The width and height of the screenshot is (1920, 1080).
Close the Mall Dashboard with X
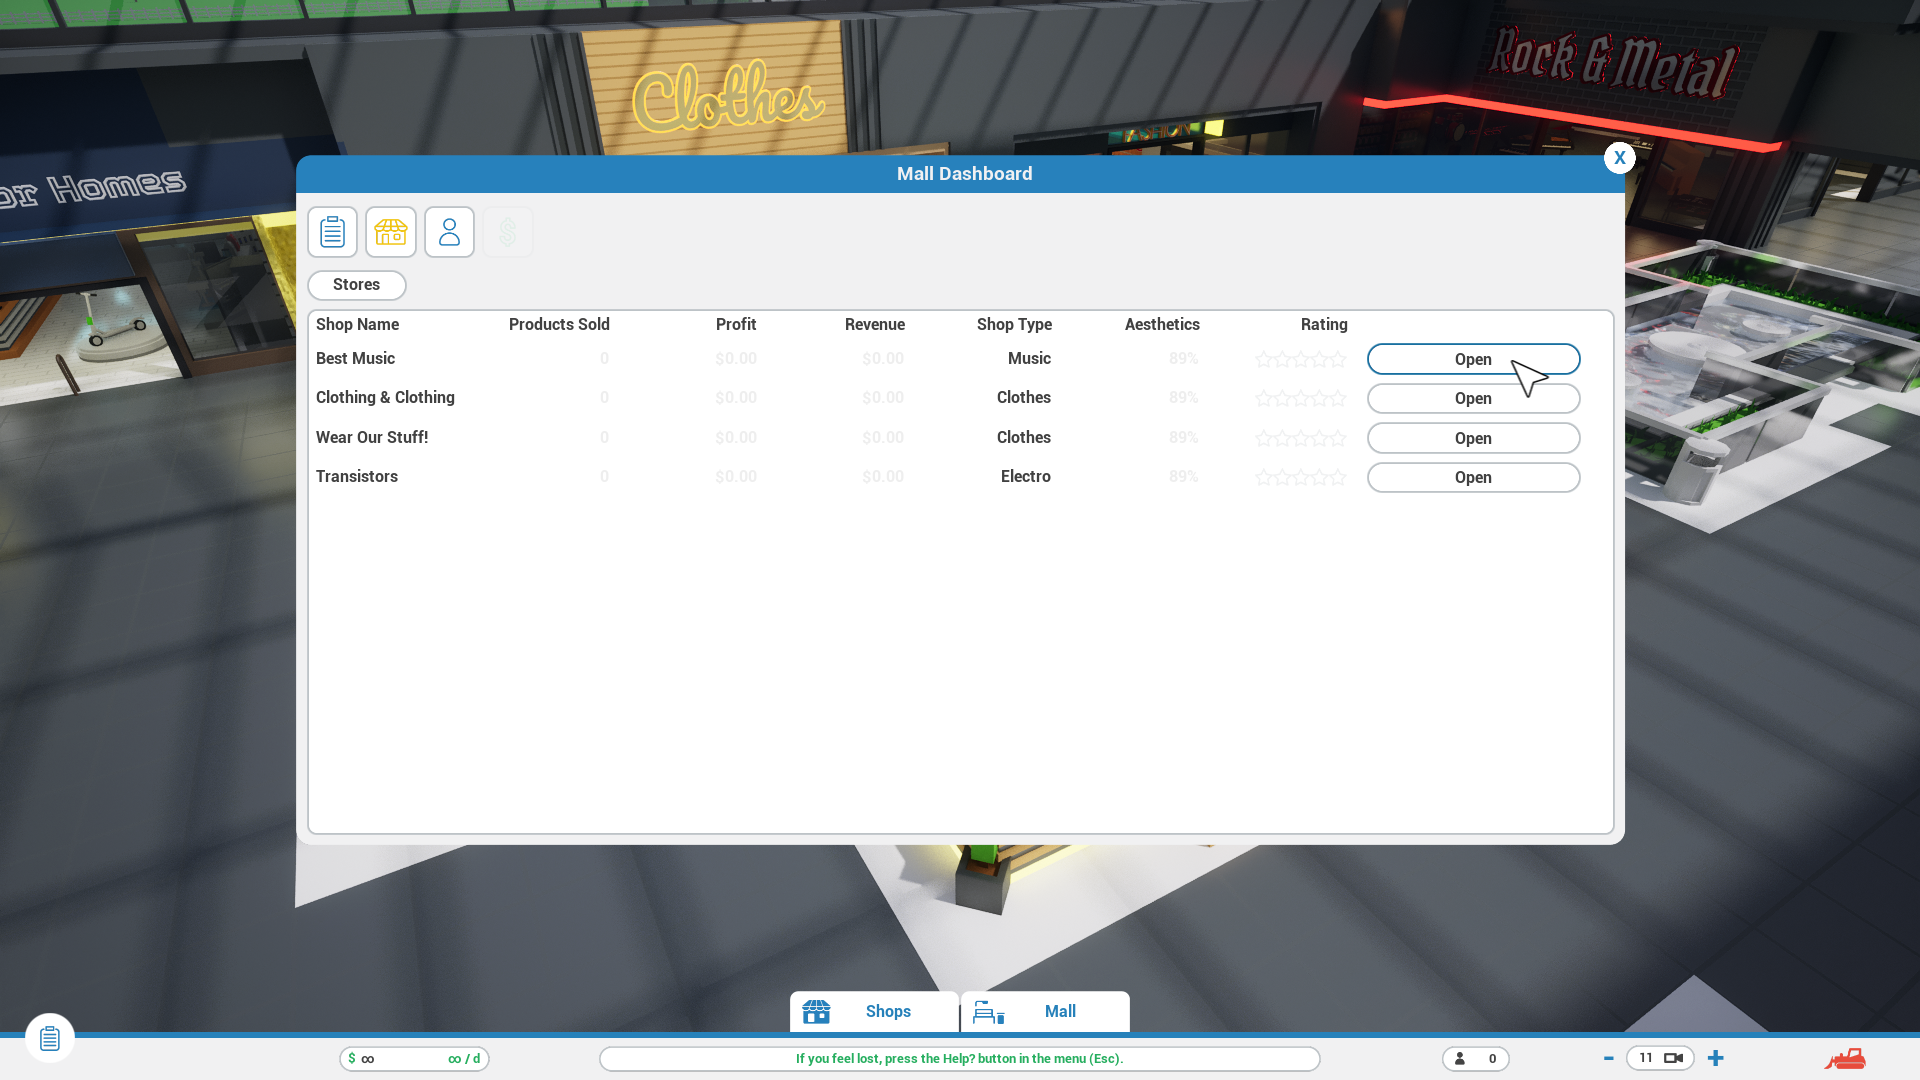pos(1619,158)
